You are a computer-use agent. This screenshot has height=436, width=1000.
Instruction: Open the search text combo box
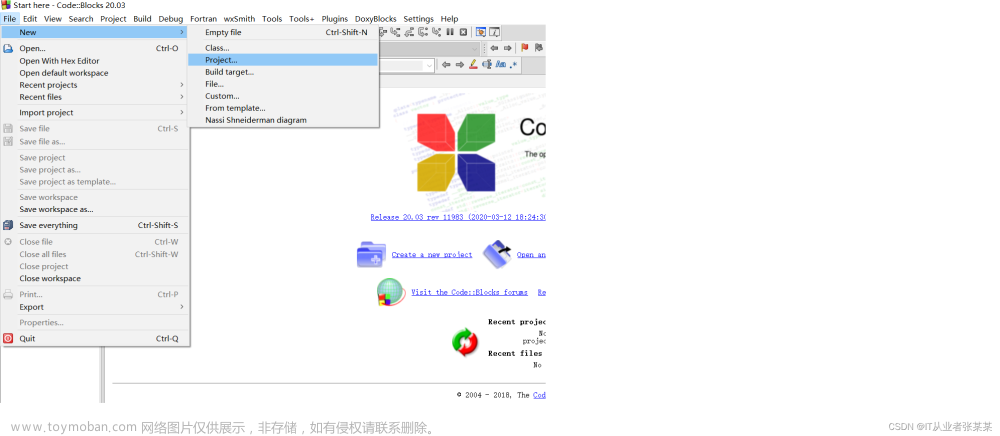click(407, 65)
